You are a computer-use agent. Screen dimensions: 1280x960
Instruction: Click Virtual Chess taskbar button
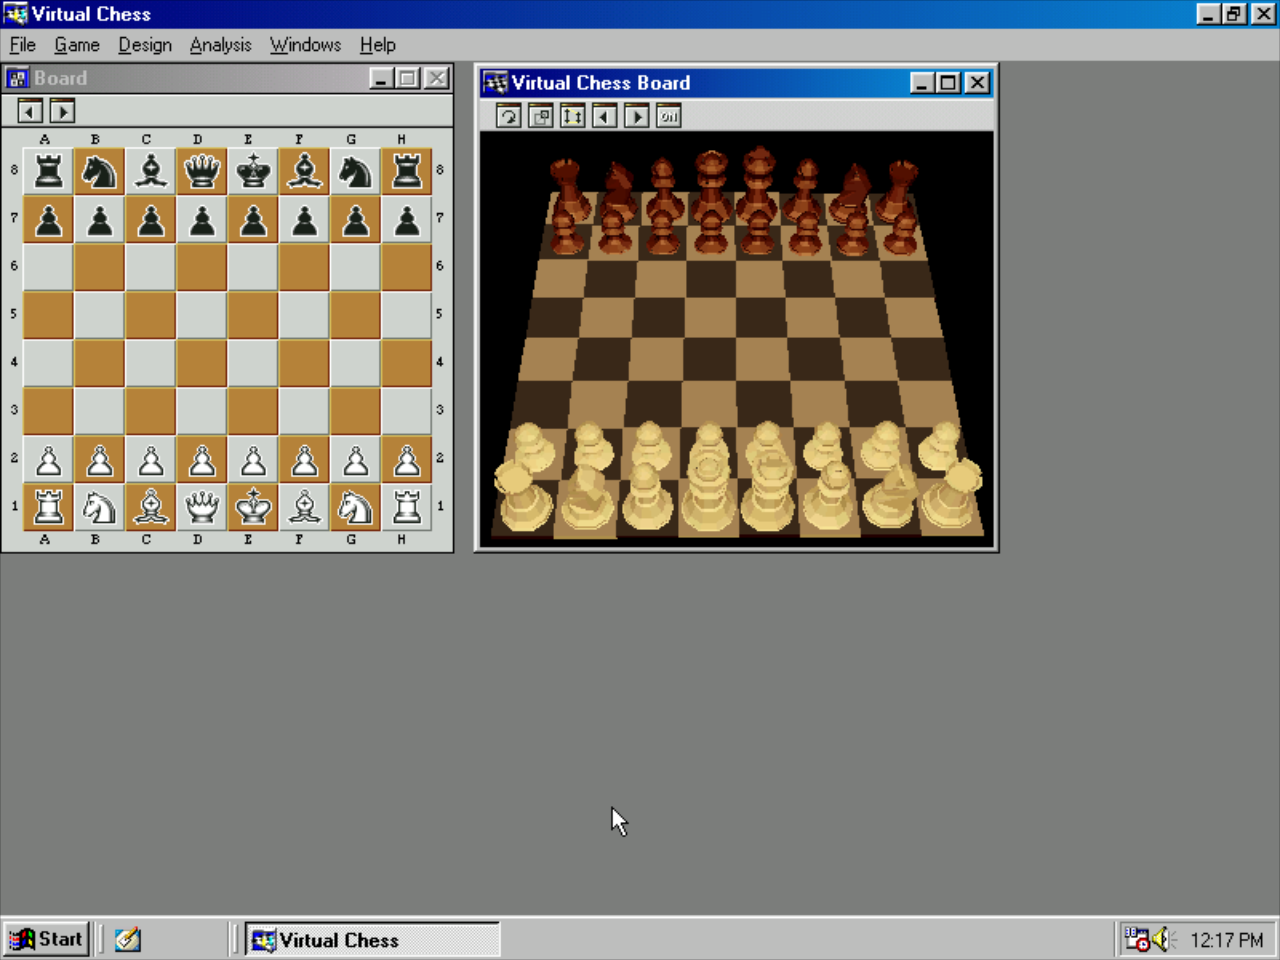[373, 940]
